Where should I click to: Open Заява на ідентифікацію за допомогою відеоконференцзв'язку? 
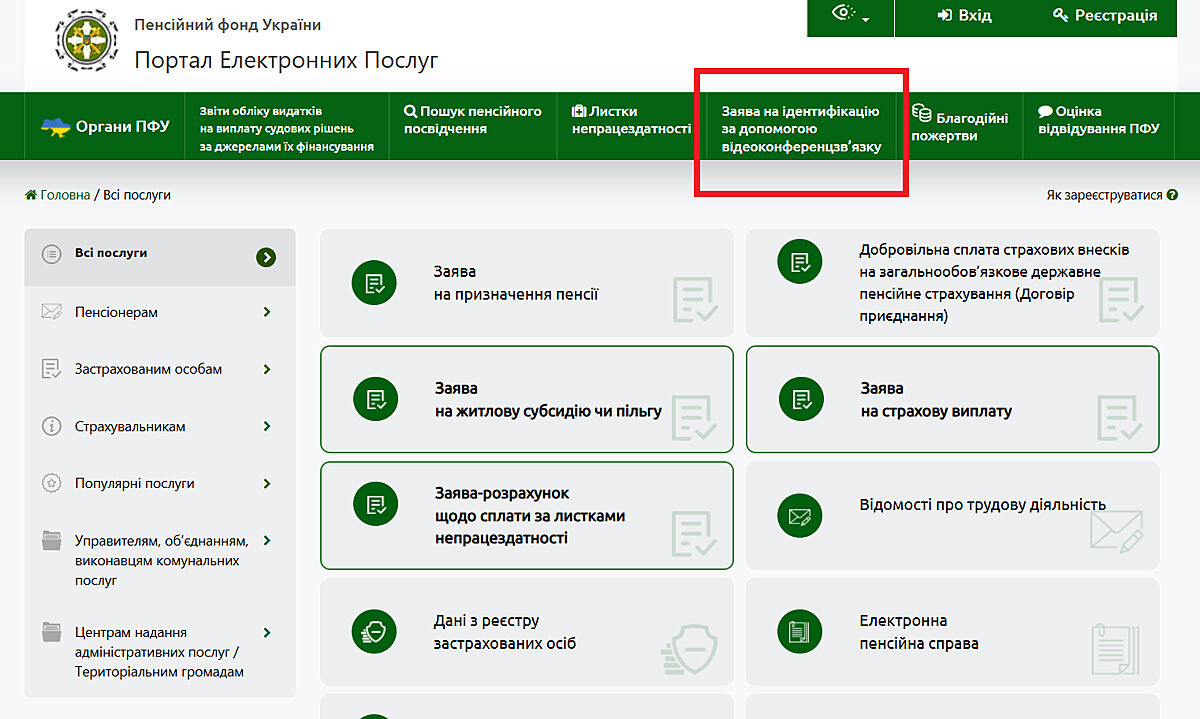pos(801,129)
